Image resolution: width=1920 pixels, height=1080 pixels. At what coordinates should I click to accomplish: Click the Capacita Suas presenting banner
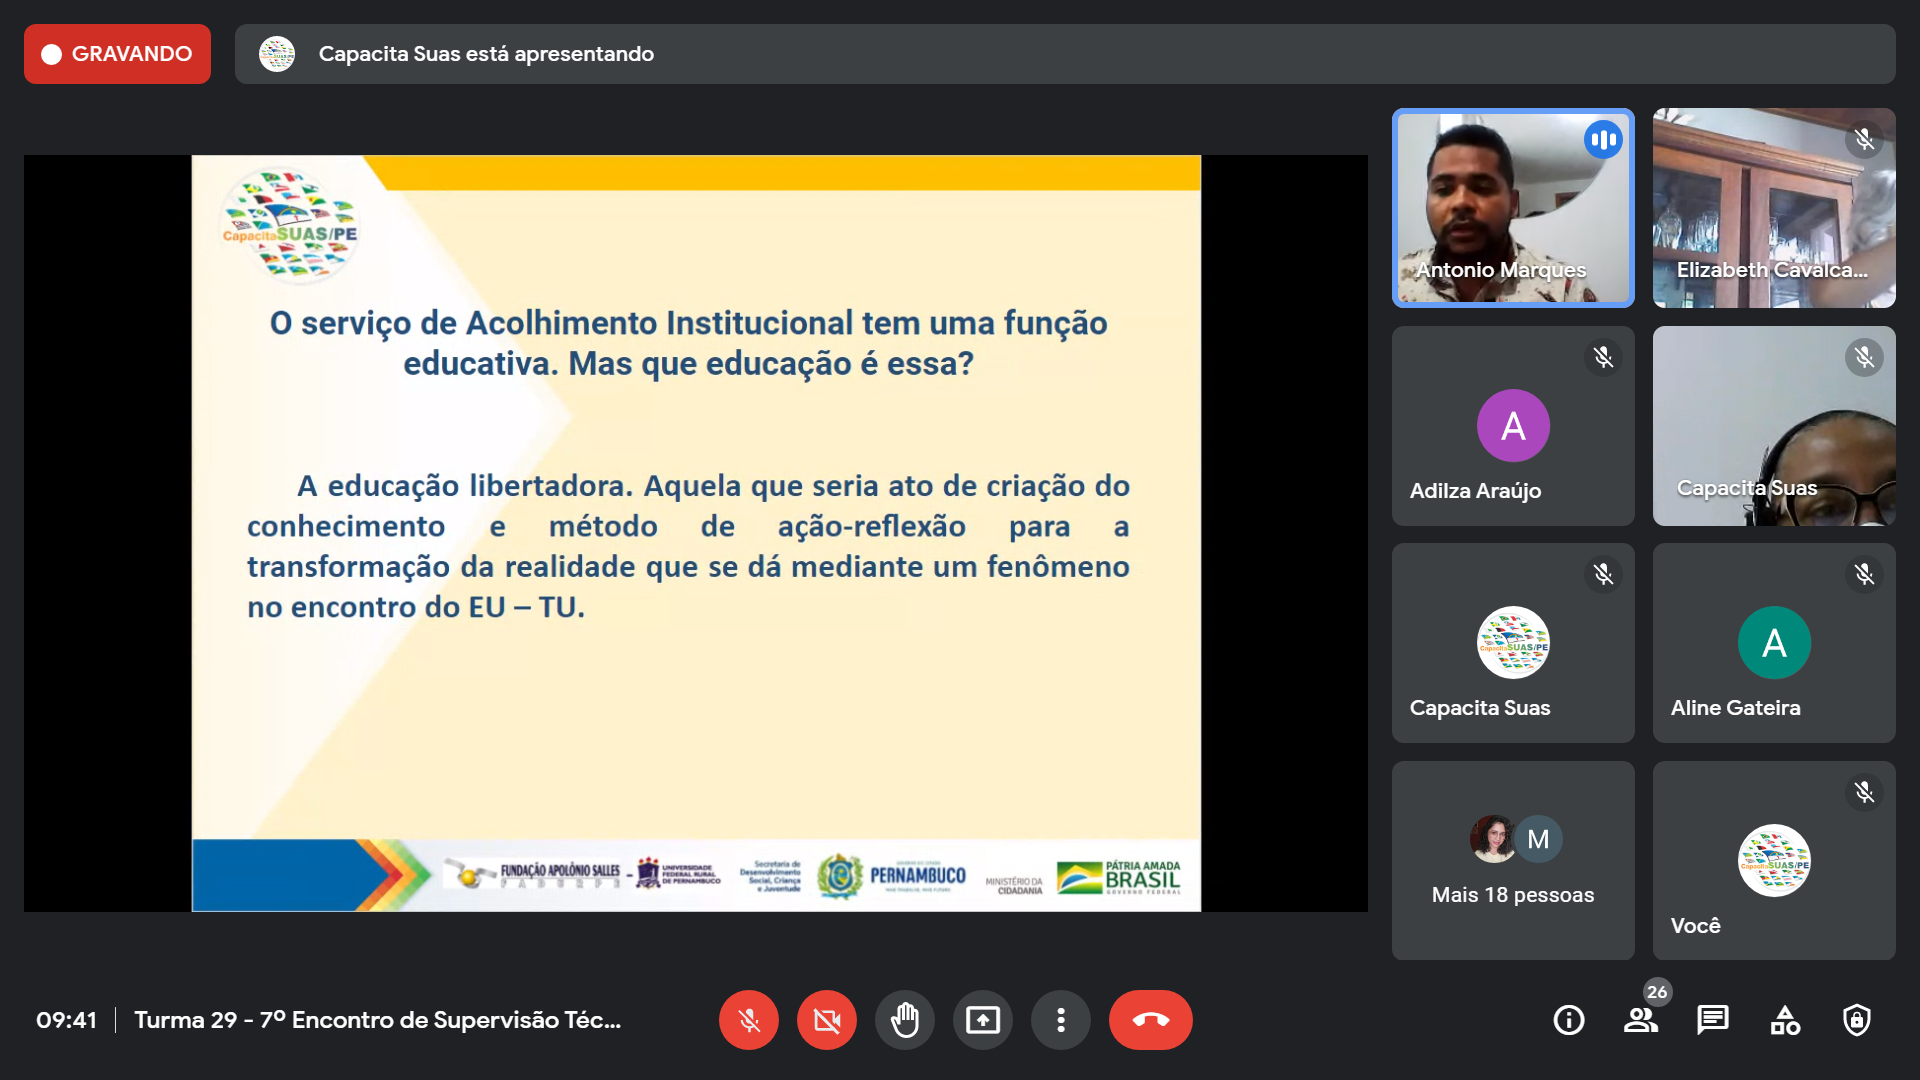1064,54
